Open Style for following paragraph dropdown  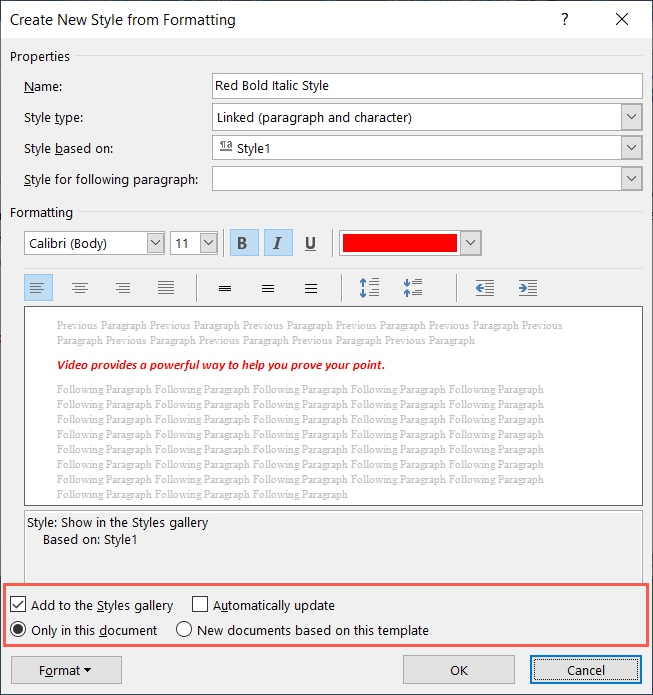pos(632,179)
